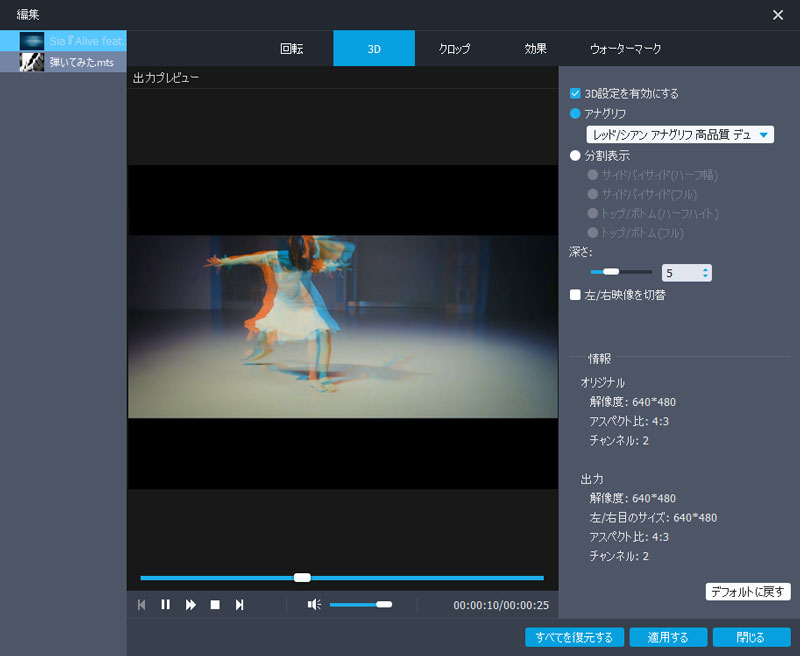Click the デフォルトに戻す button
Viewport: 800px width, 656px height.
coord(748,591)
